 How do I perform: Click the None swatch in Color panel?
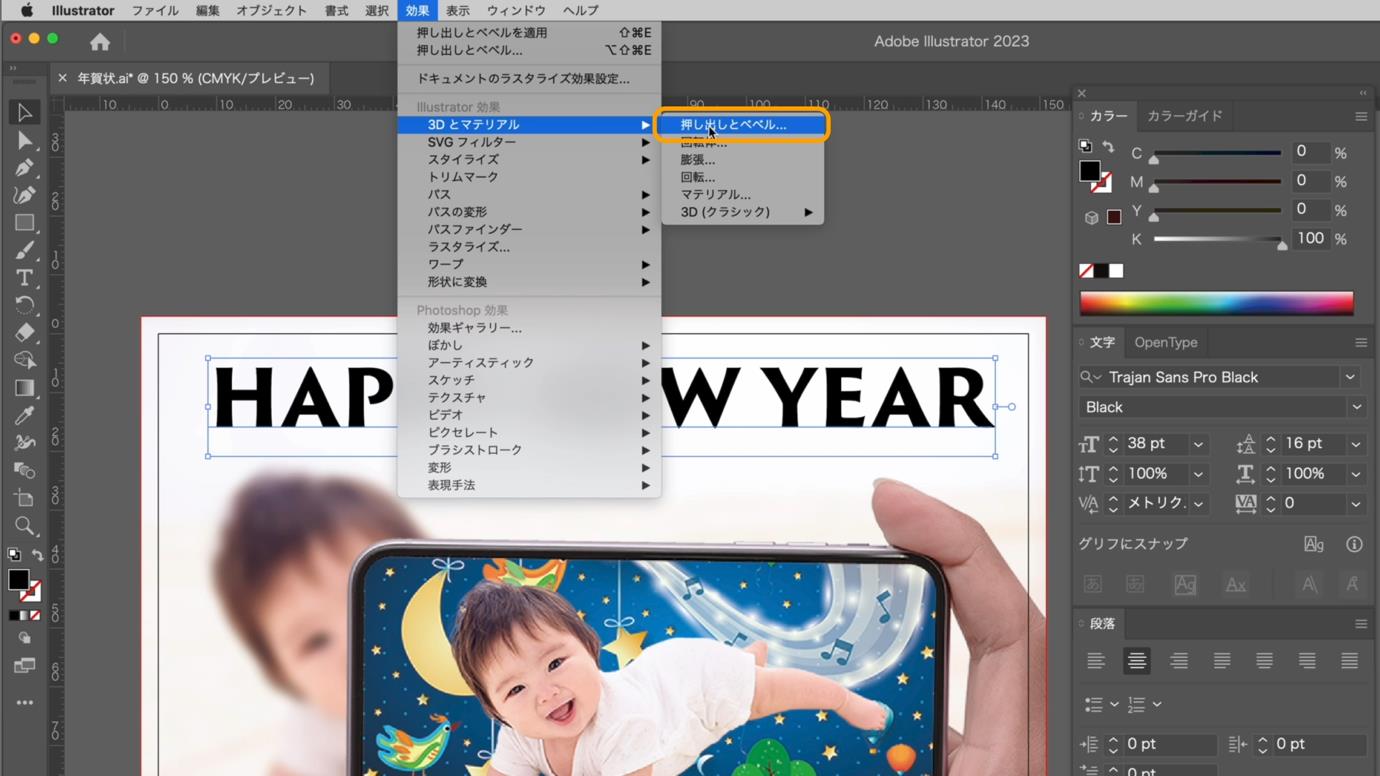pos(1086,271)
